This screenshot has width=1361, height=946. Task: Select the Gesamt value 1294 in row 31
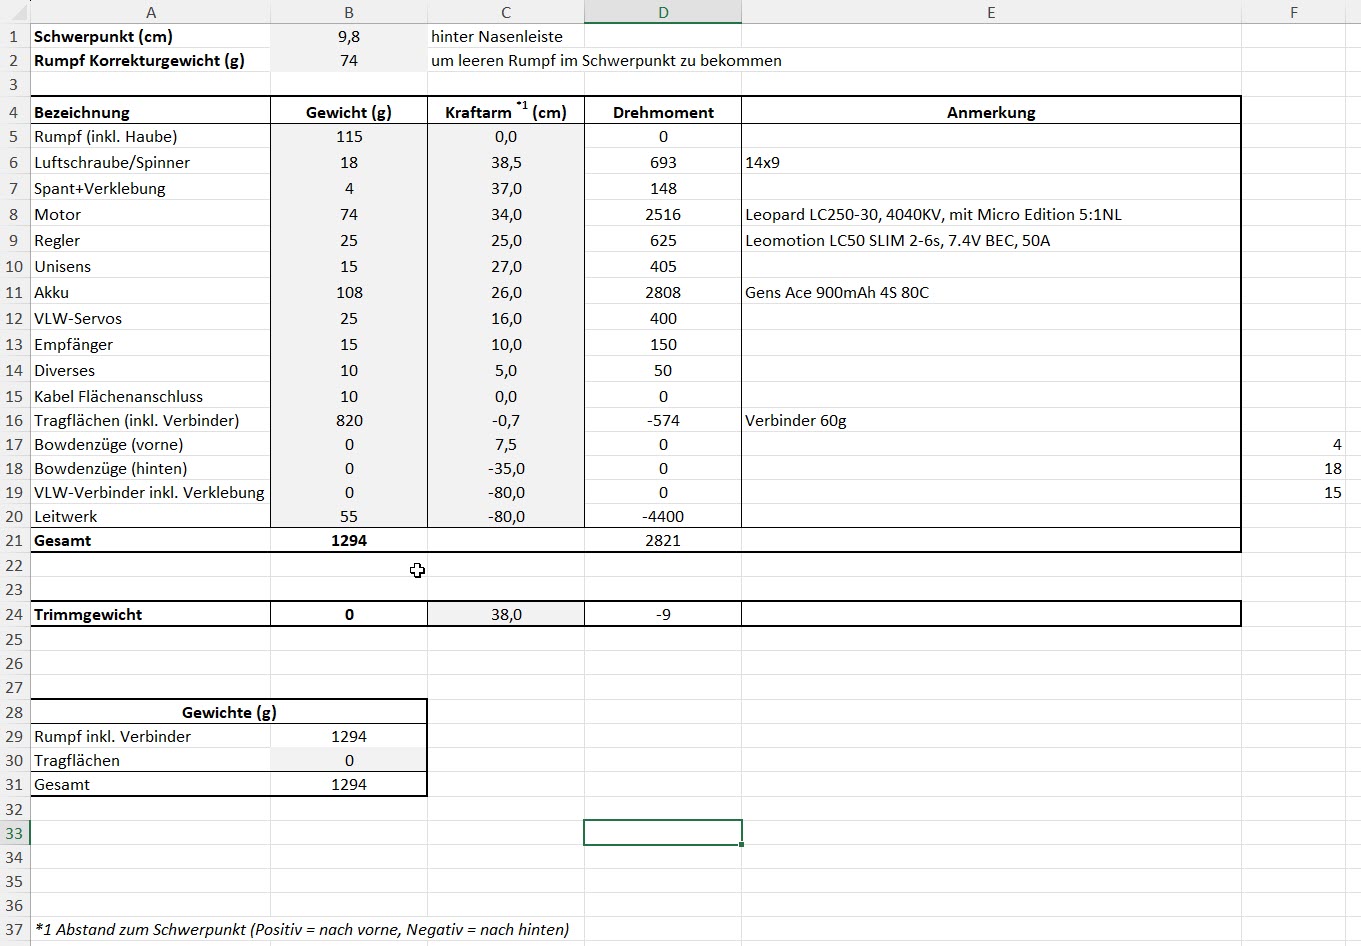pos(349,784)
